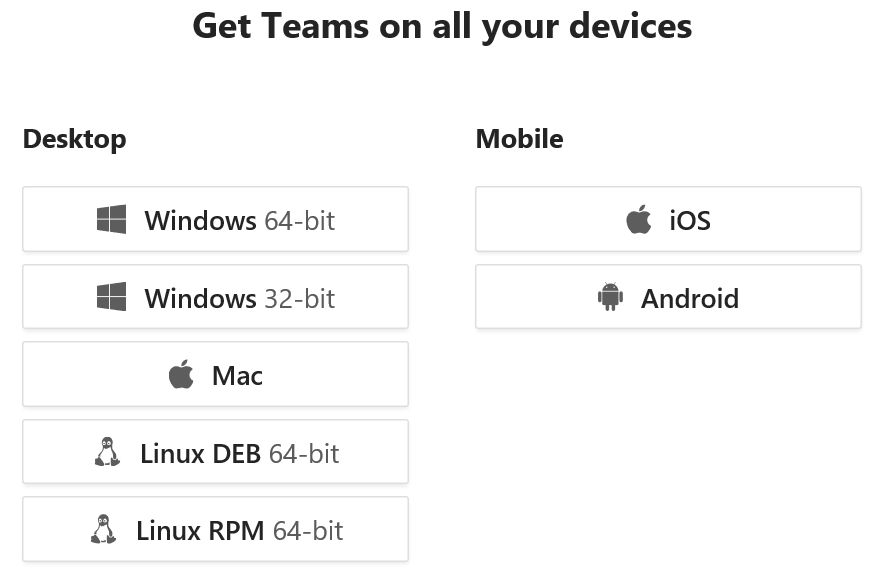The width and height of the screenshot is (881, 577).
Task: Click the penguin icon beside Linux RPM
Action: coord(103,530)
